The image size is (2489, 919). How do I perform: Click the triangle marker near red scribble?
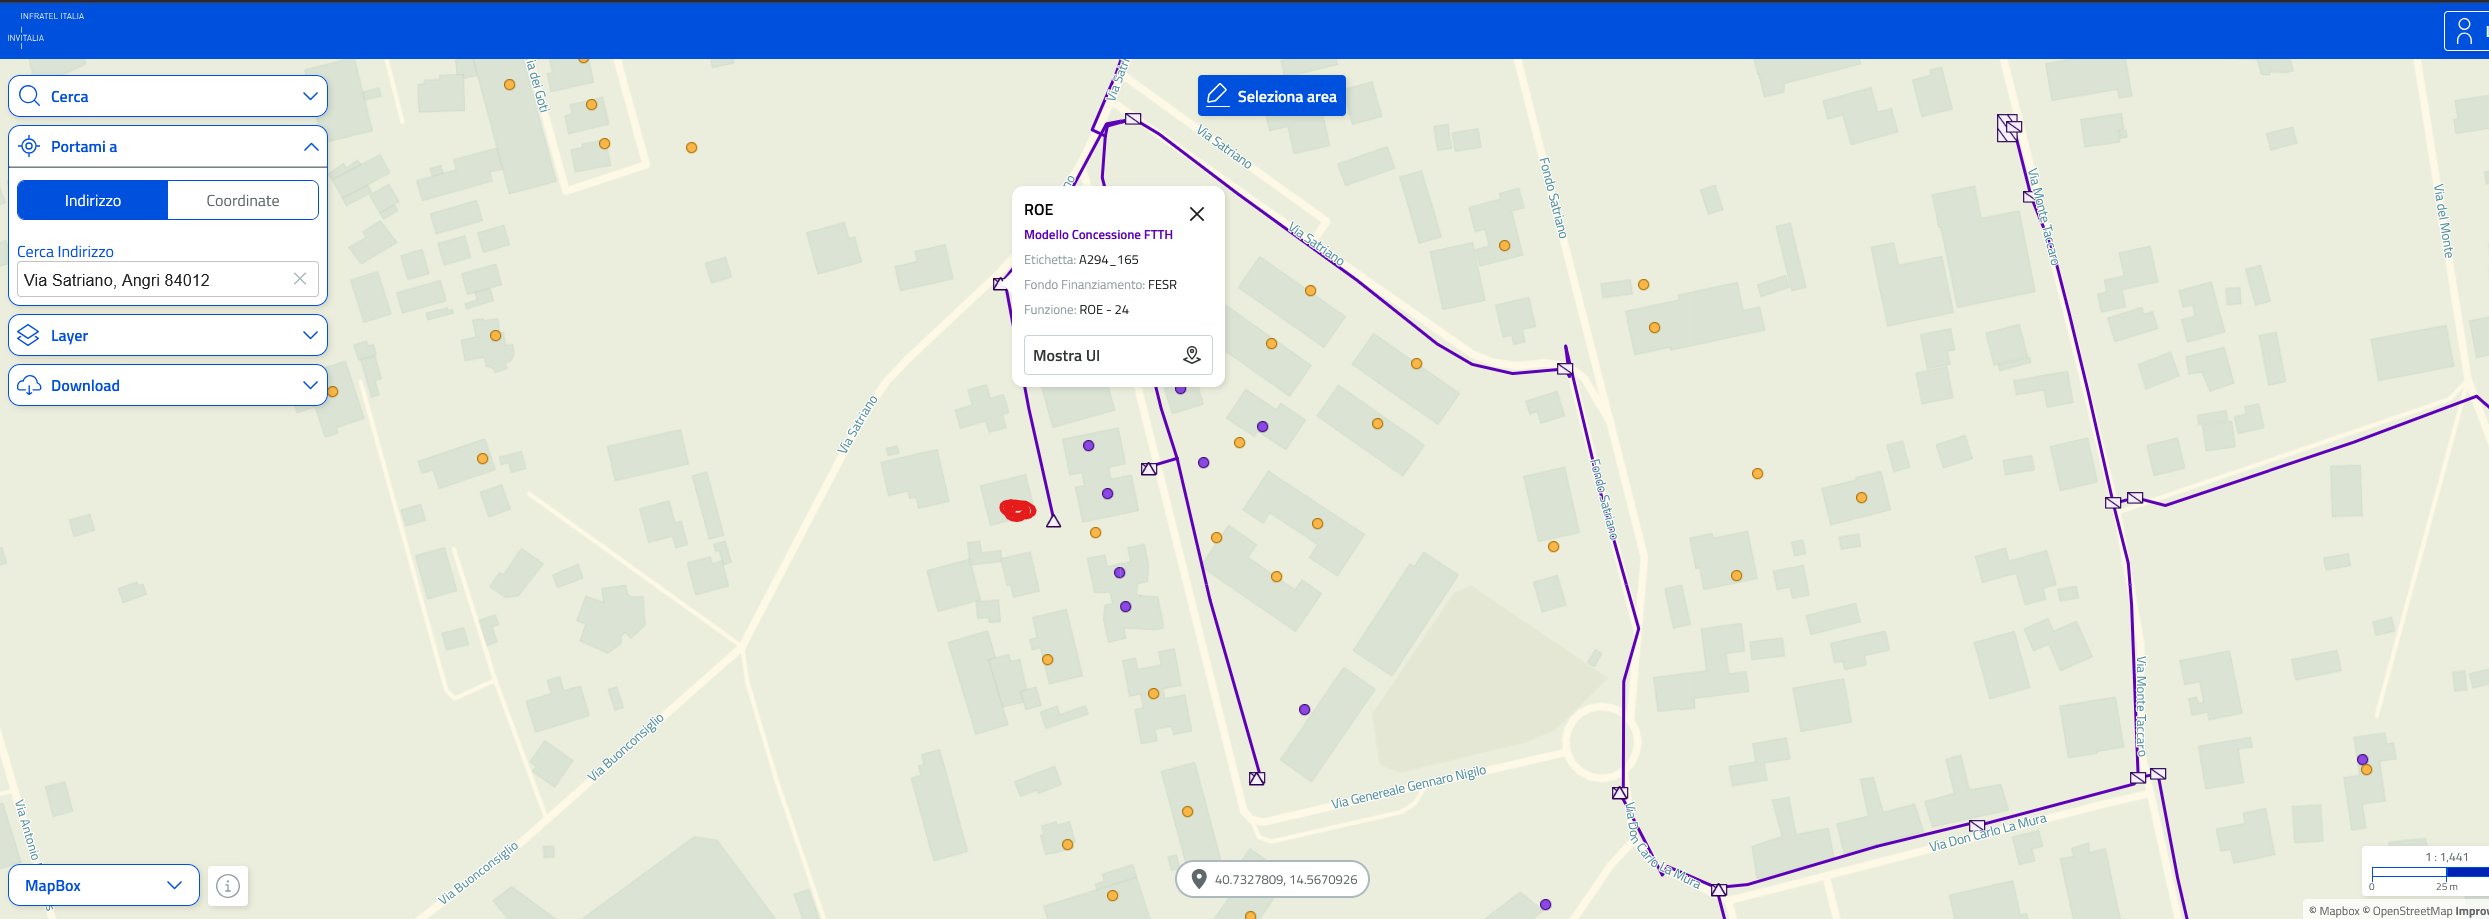pos(1053,521)
